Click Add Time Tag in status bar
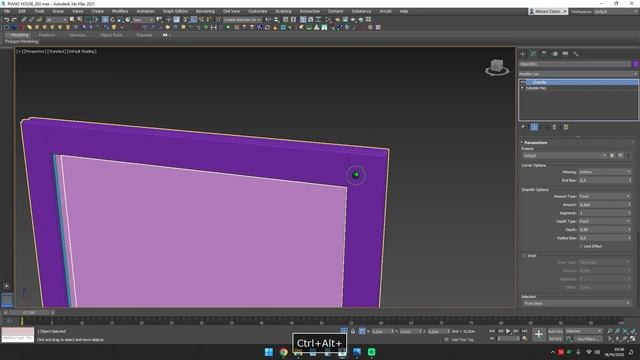640x360 pixels. coord(462,340)
